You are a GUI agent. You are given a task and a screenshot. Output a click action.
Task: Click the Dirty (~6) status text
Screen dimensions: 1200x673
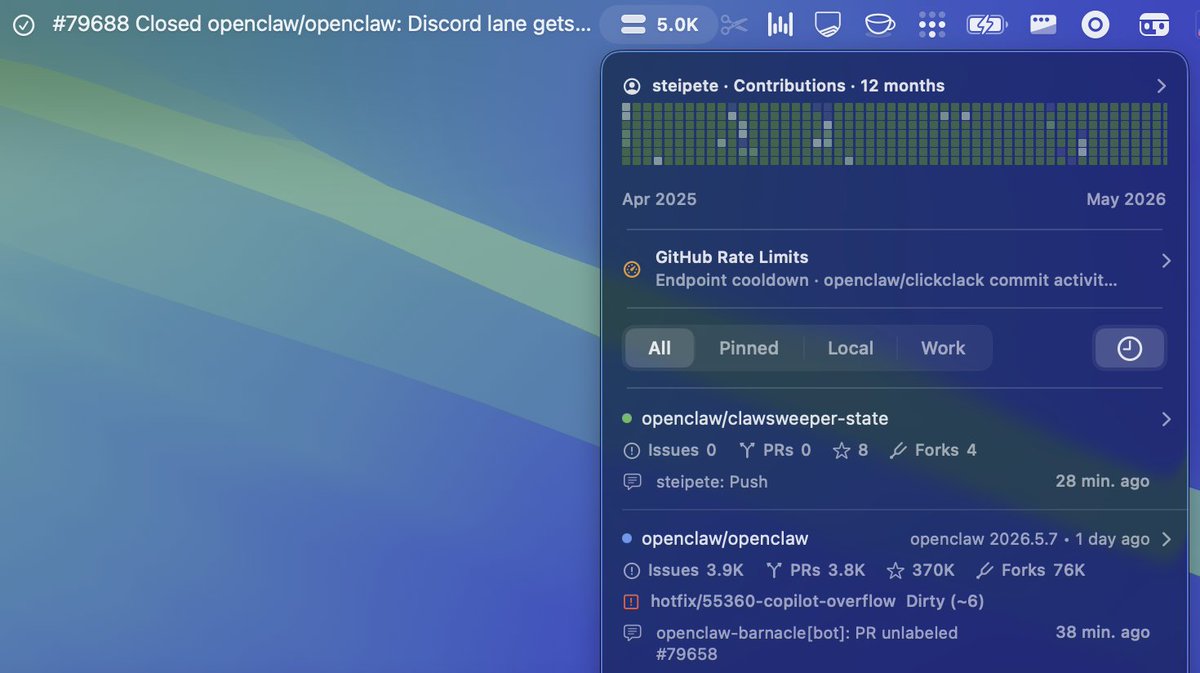click(945, 601)
